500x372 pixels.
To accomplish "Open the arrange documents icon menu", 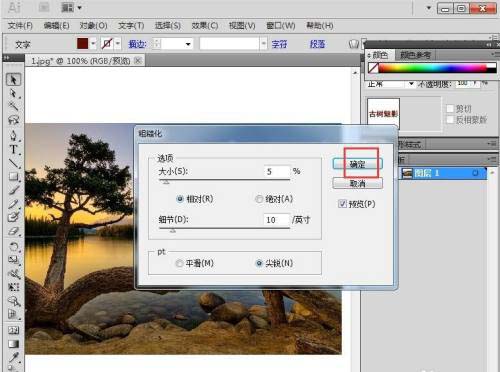I will pos(71,7).
